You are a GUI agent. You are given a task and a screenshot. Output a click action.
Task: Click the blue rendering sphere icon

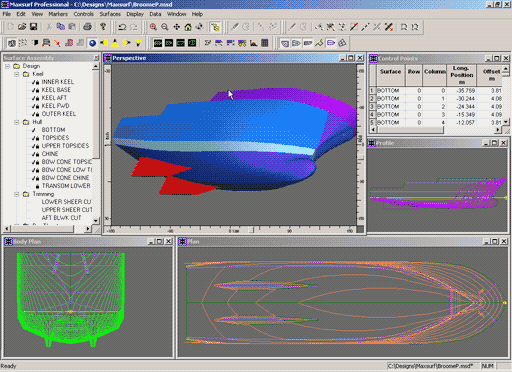pyautogui.click(x=92, y=43)
